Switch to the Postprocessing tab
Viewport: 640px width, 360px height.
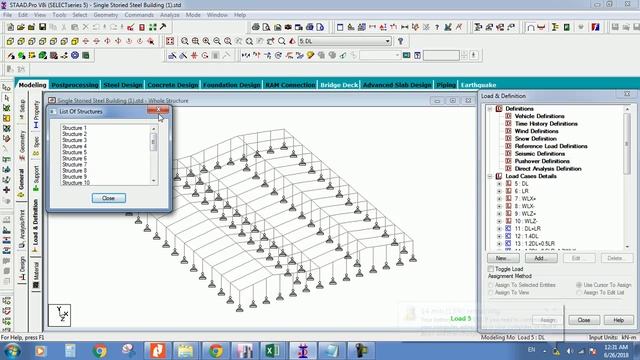(75, 85)
